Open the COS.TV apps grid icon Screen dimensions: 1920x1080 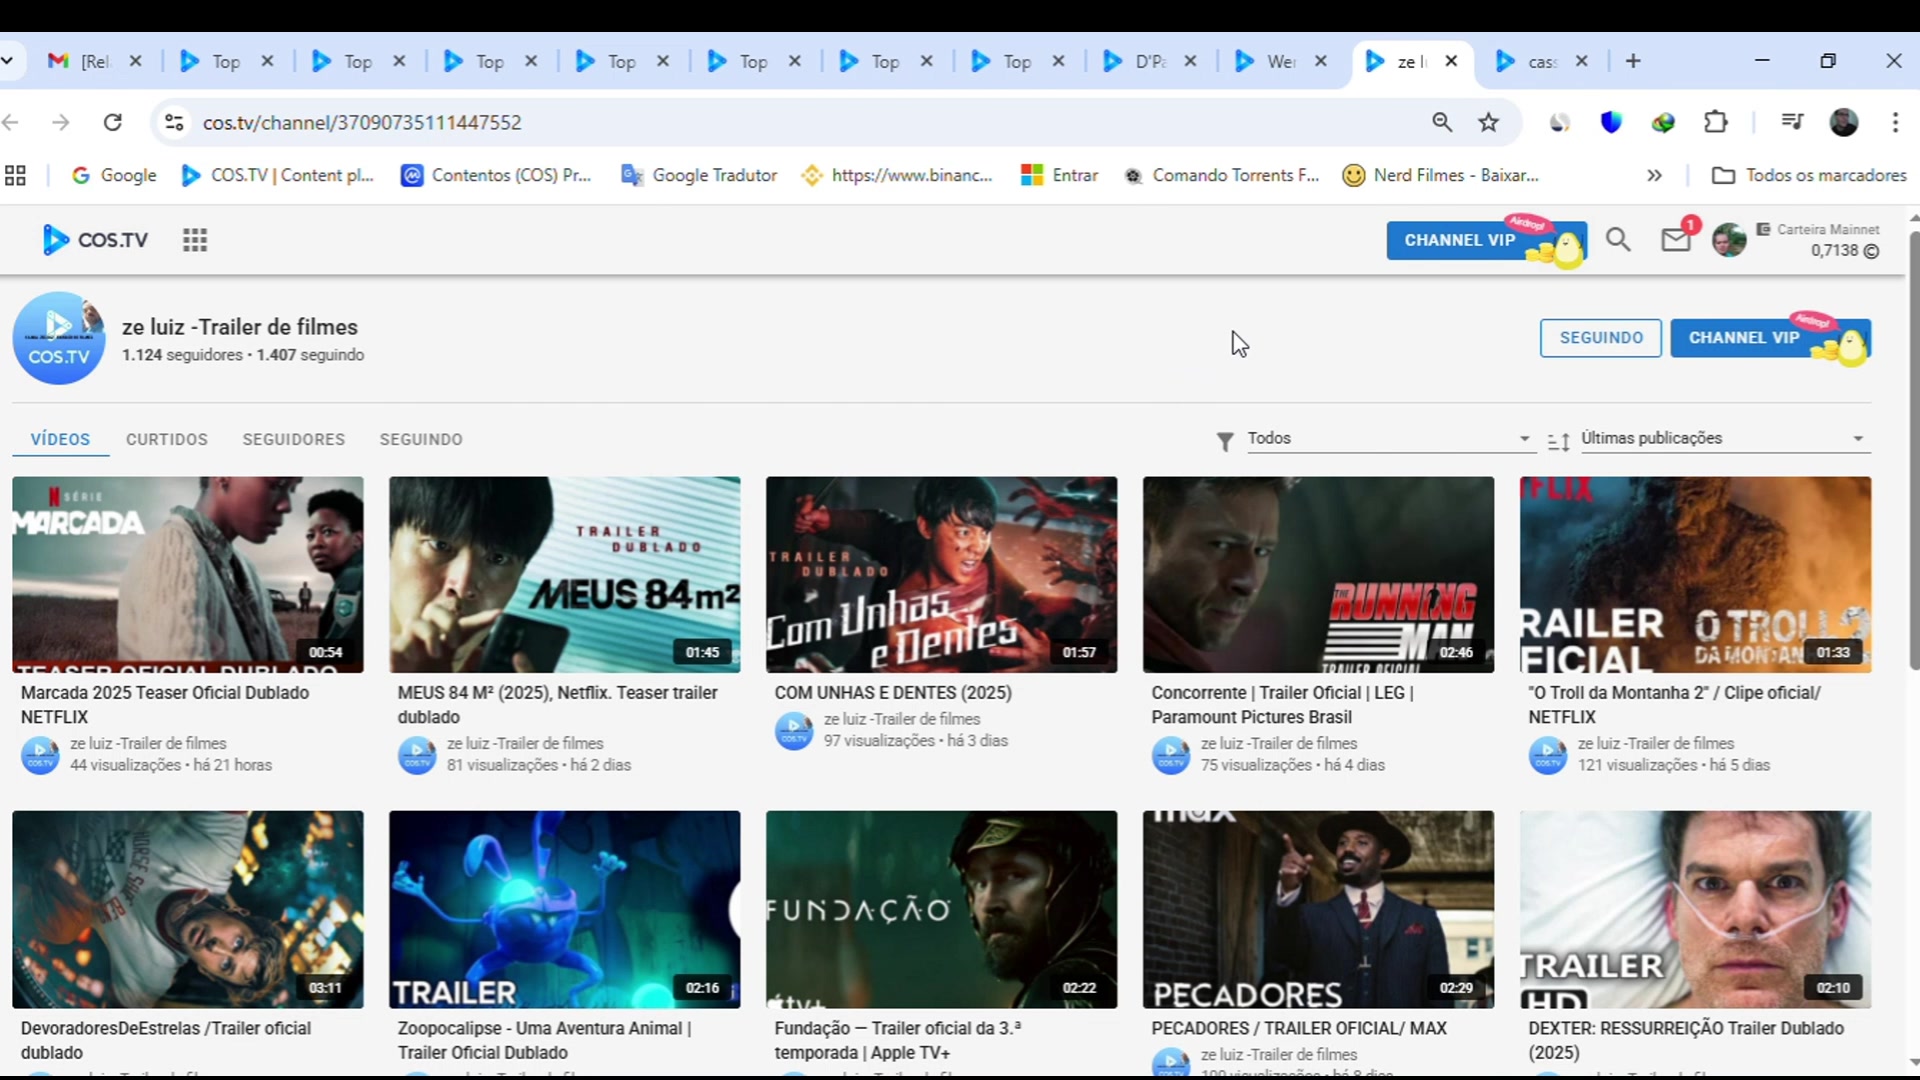coord(195,240)
